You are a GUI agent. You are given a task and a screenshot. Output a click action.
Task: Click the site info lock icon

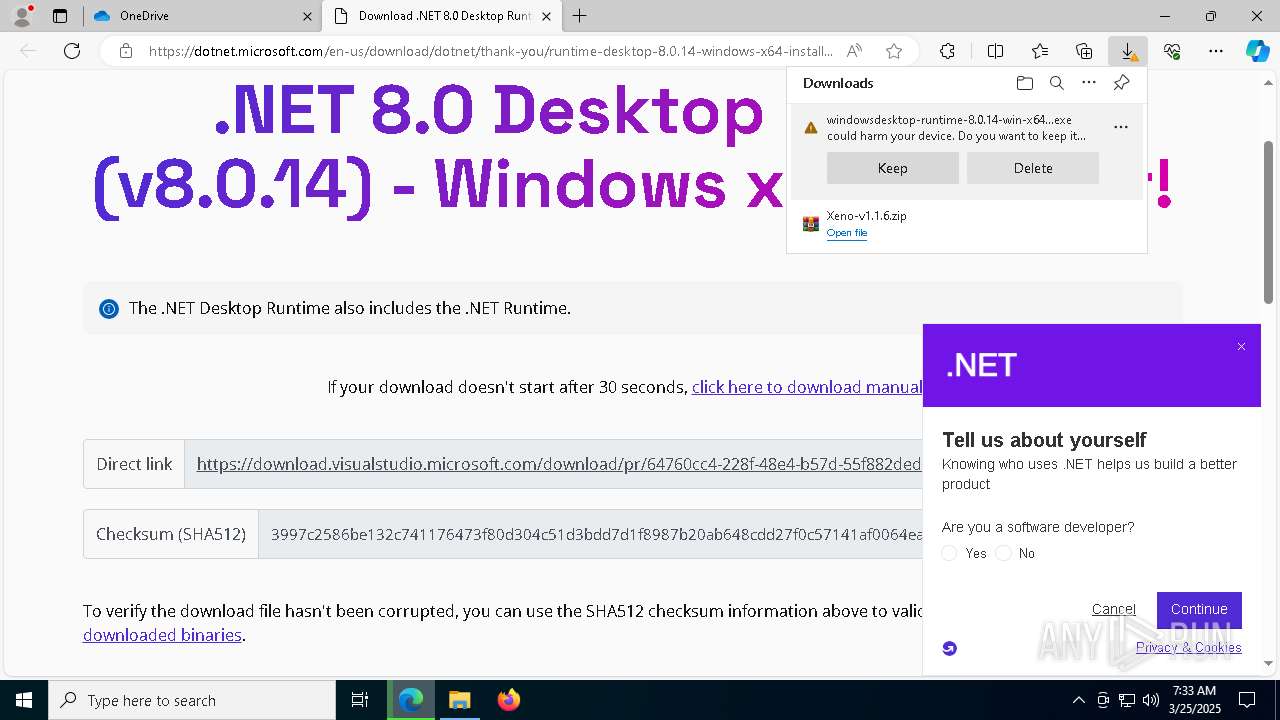[126, 51]
